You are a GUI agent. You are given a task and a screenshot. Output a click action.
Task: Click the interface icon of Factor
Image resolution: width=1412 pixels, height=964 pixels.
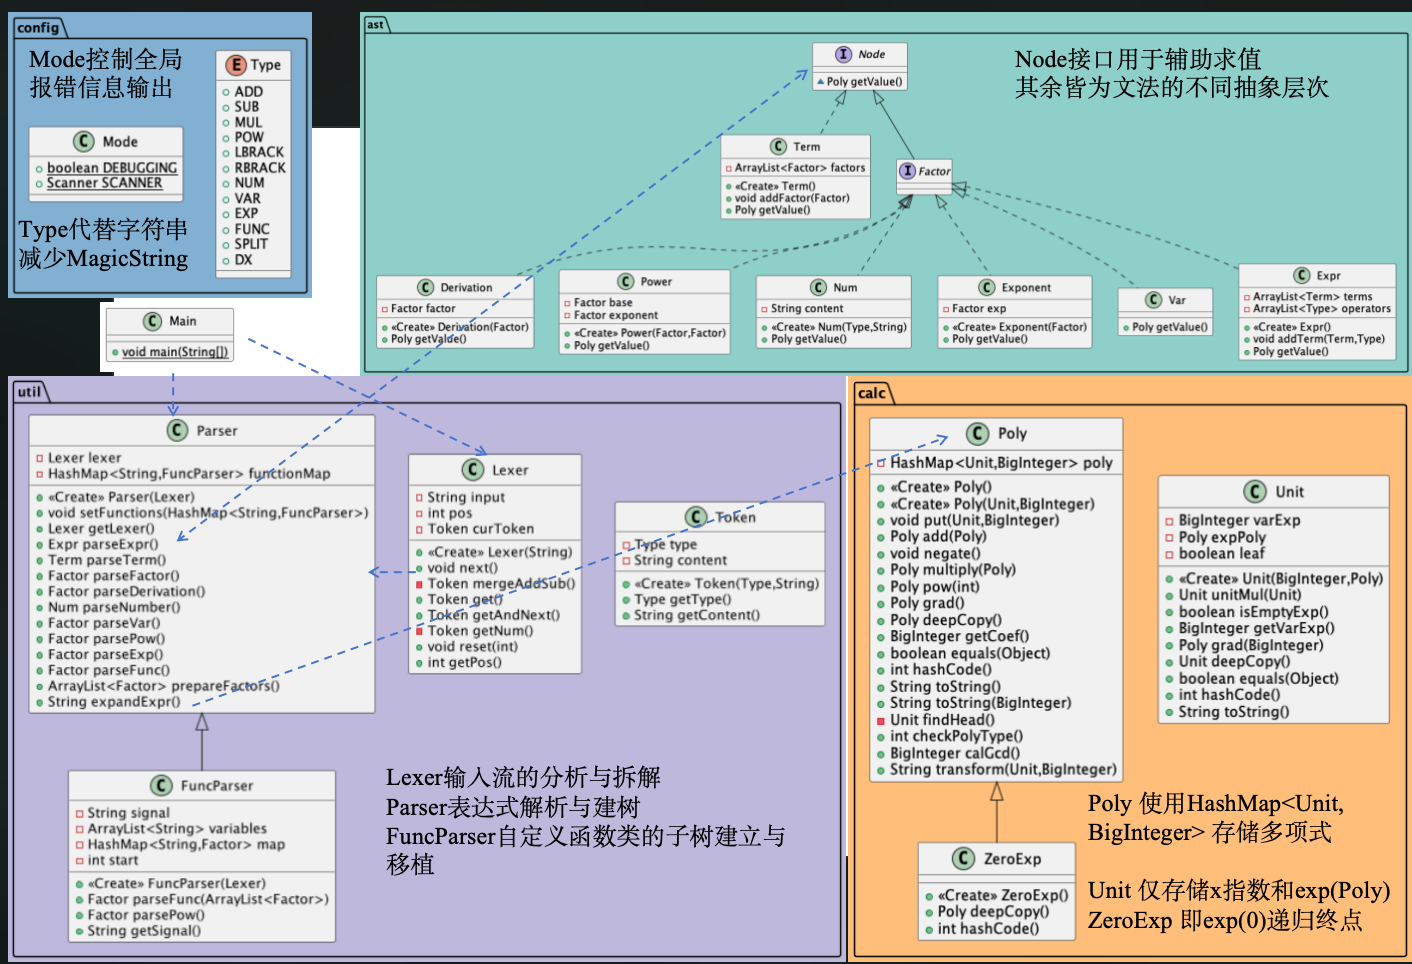pyautogui.click(x=908, y=171)
